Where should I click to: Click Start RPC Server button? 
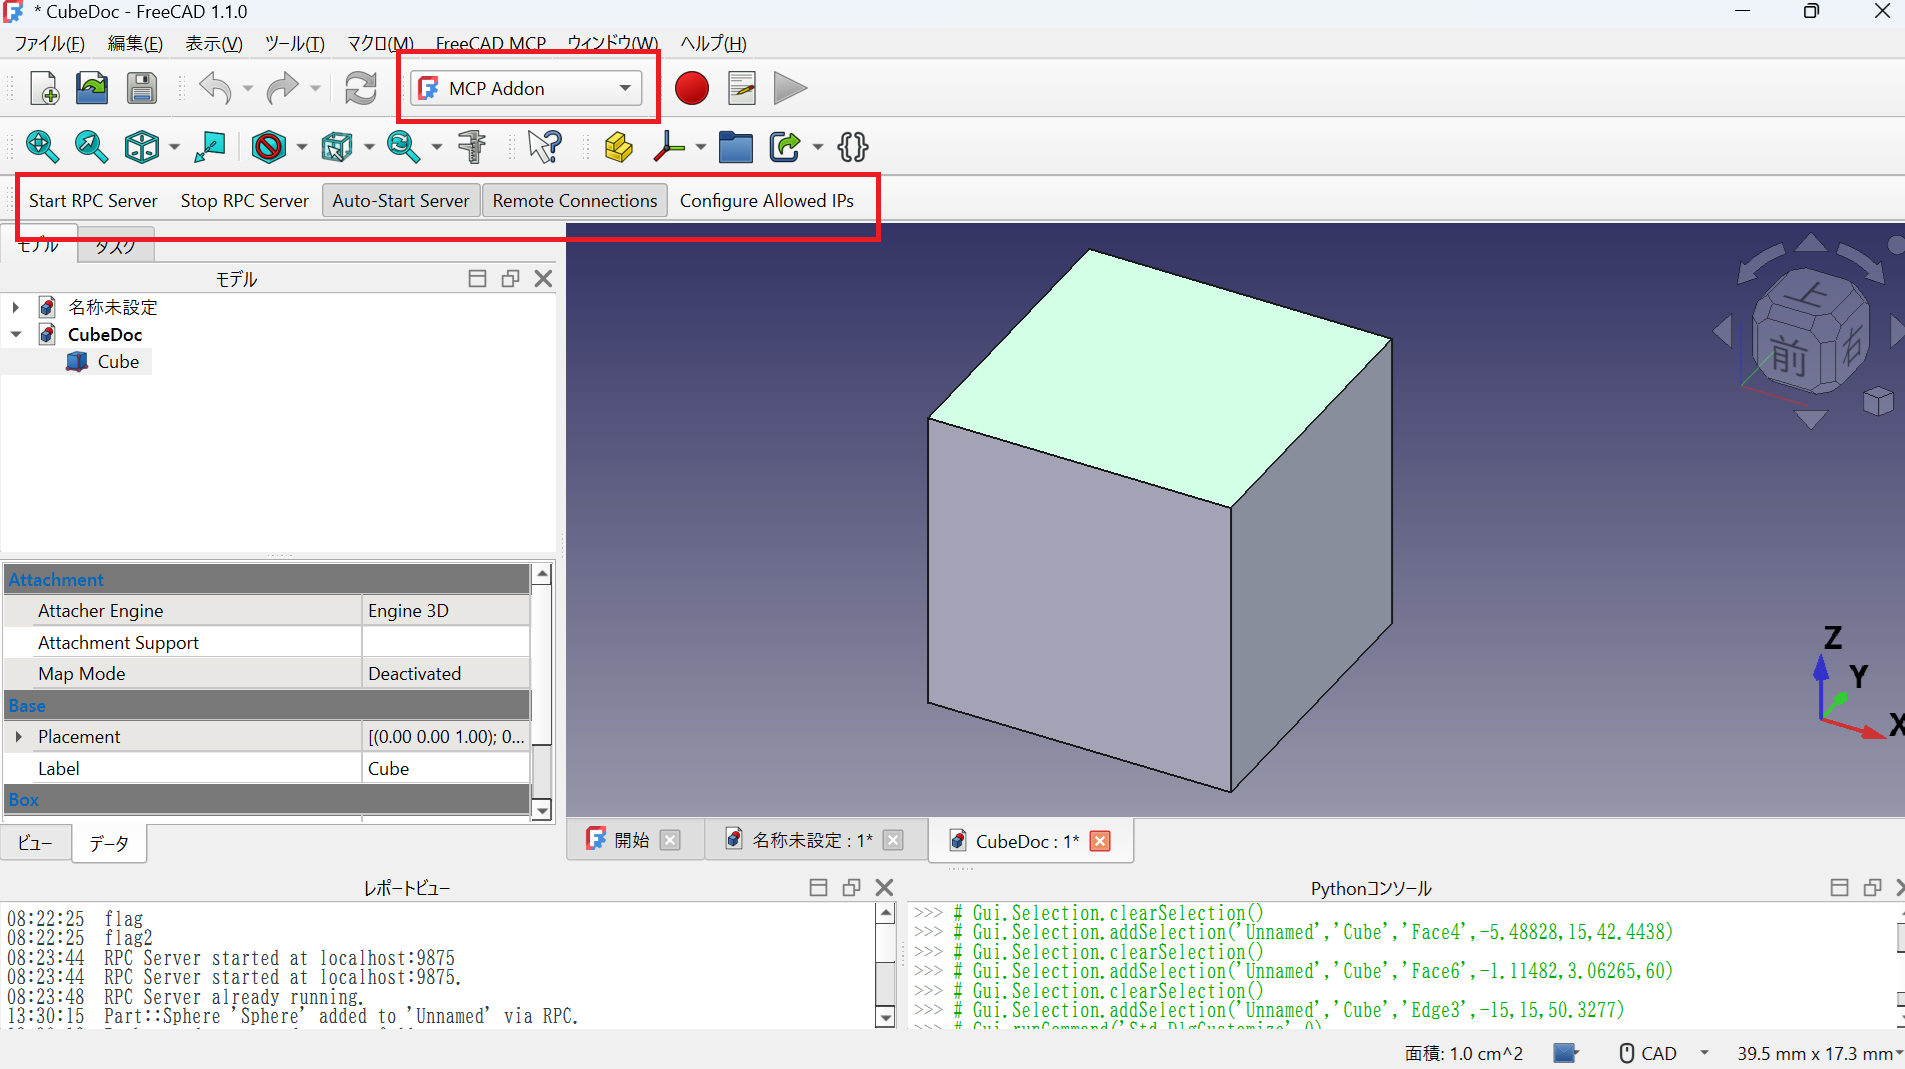(93, 201)
